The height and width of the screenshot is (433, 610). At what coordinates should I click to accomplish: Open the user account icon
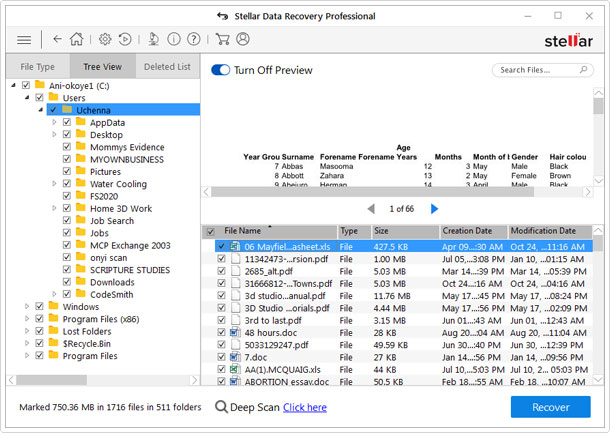[243, 39]
